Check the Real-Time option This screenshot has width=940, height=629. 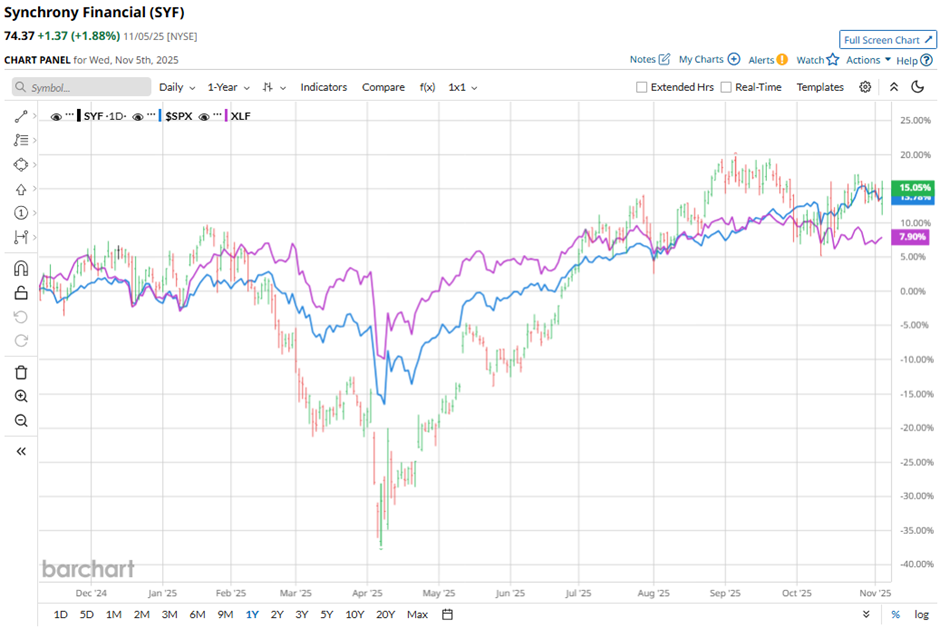tap(726, 87)
